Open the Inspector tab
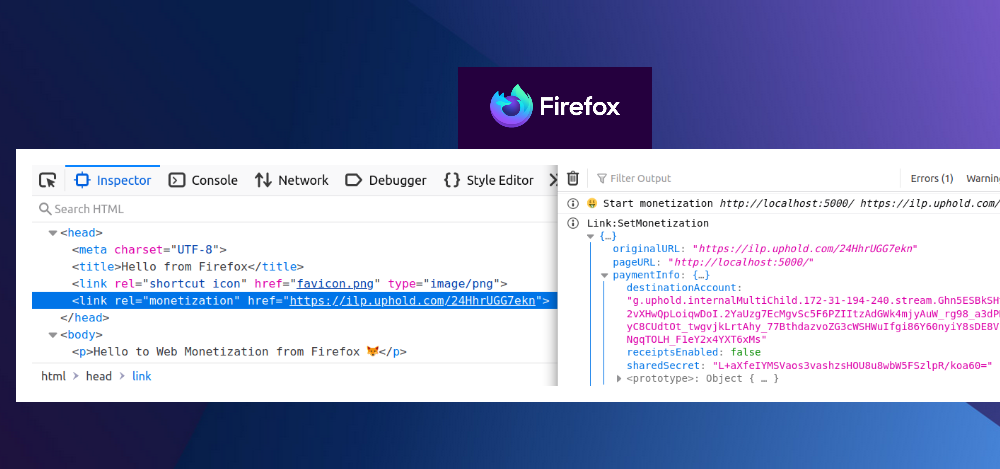This screenshot has width=1000, height=469. coord(113,181)
